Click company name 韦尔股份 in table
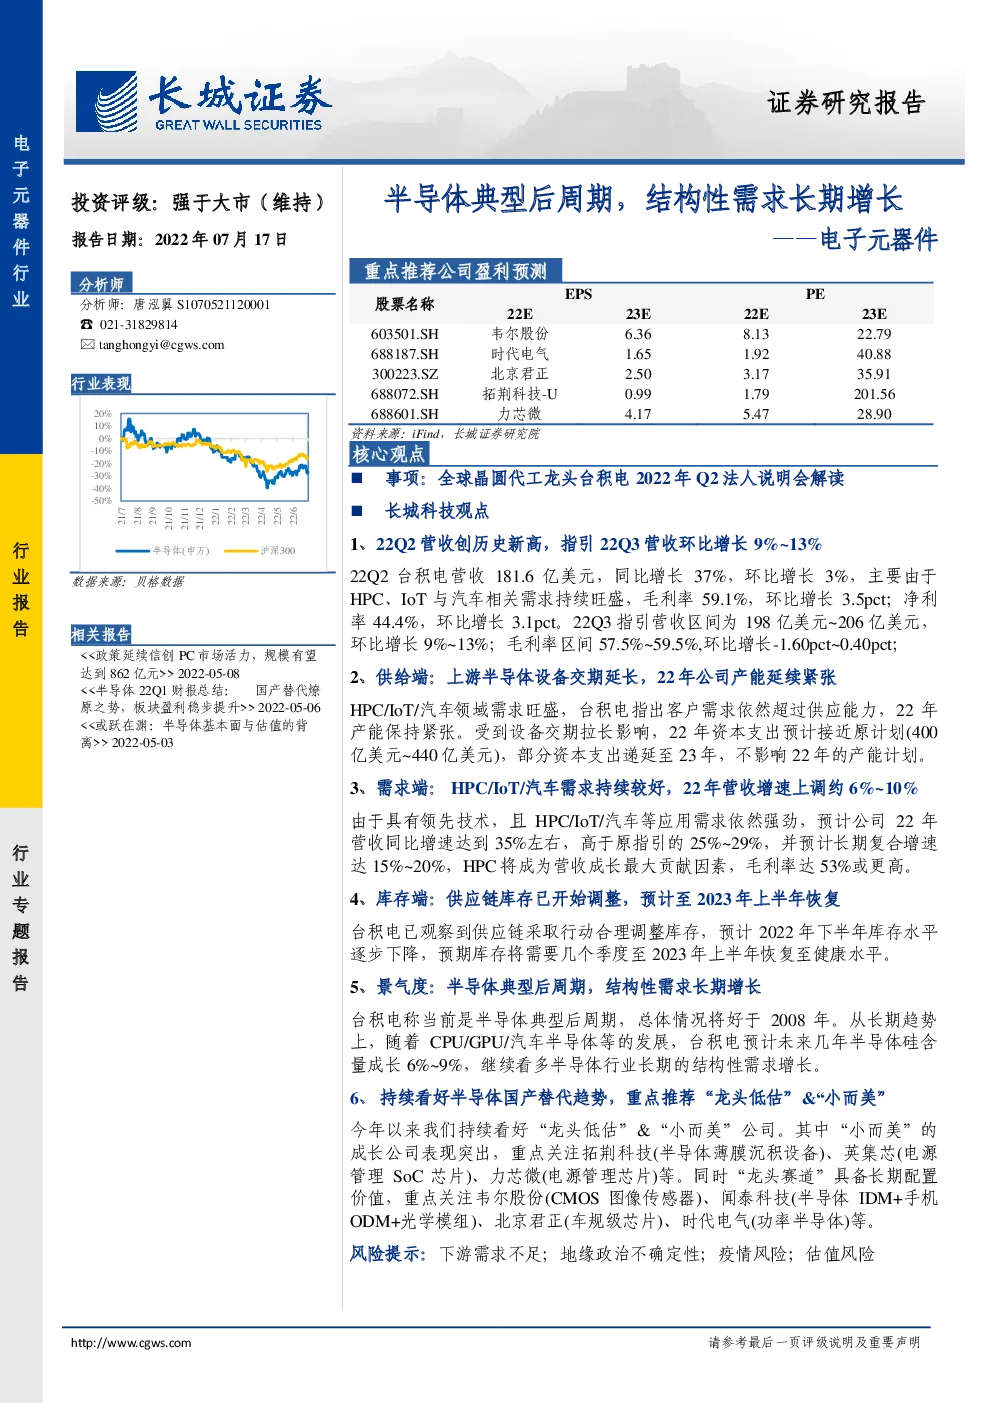The height and width of the screenshot is (1403, 992). tap(520, 334)
